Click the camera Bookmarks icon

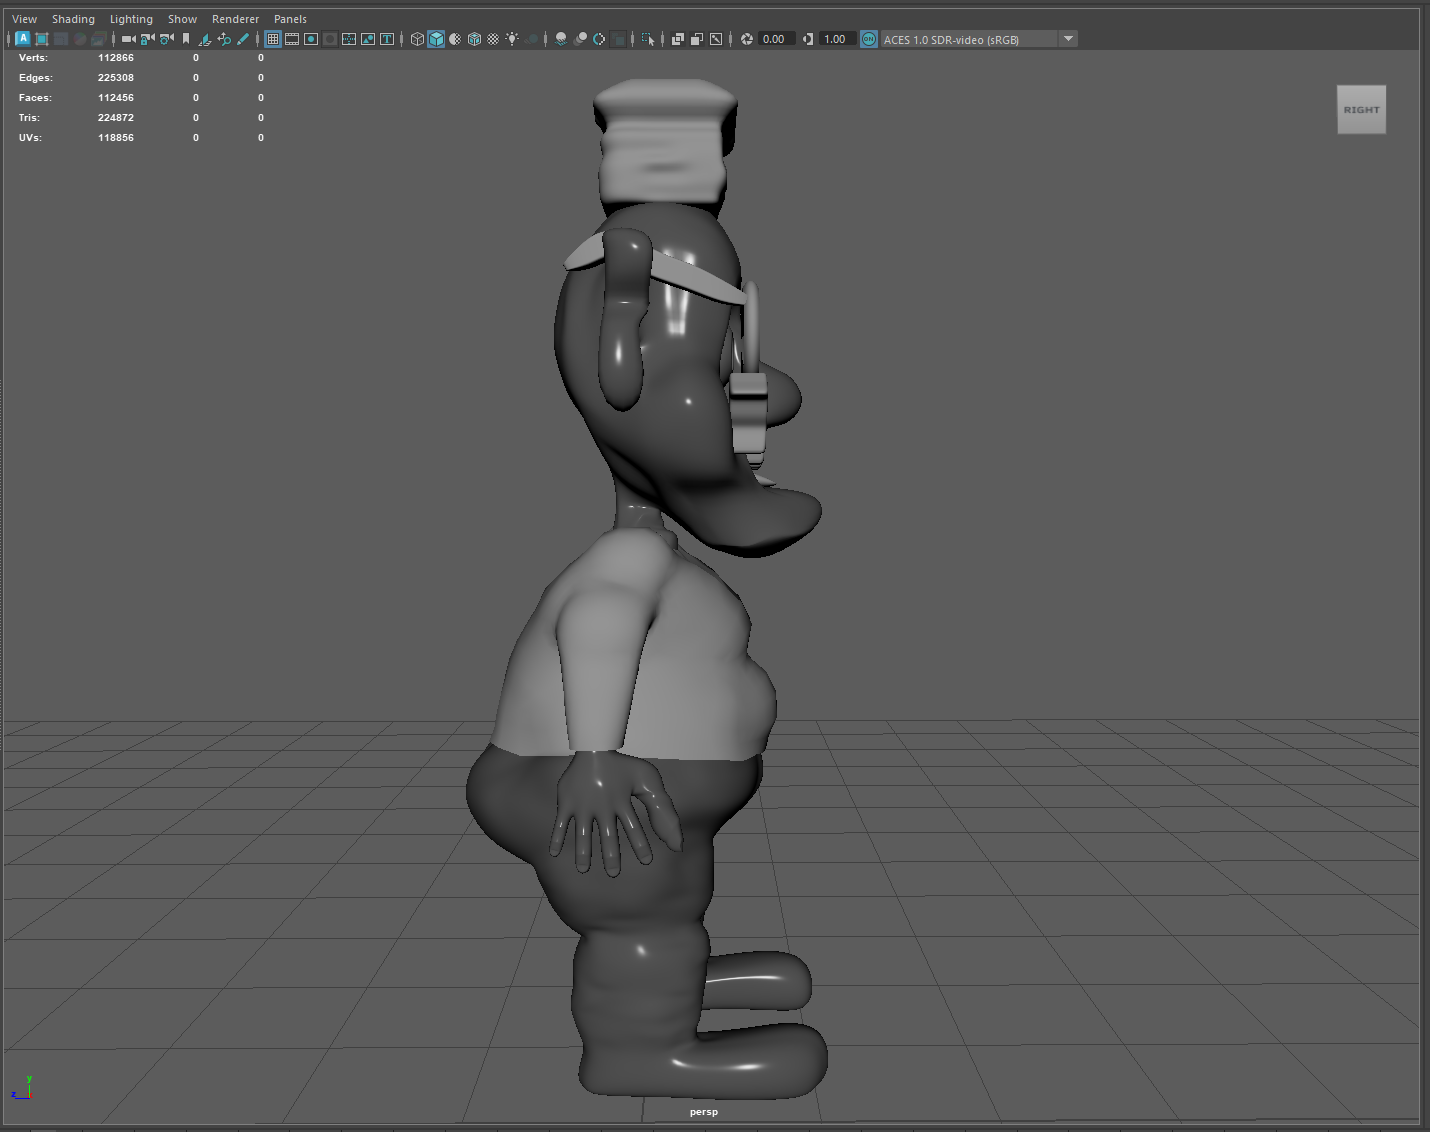(186, 39)
